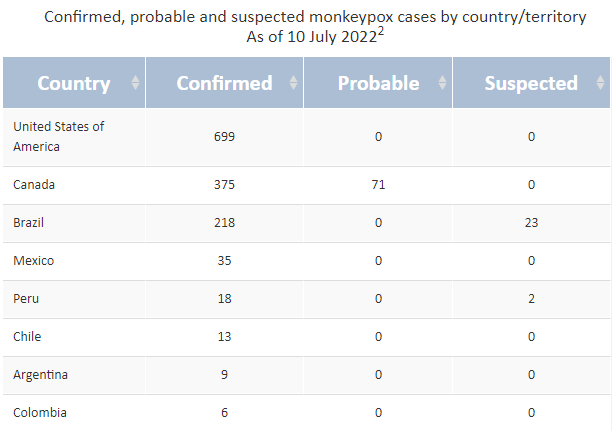Click Peru's suspected value 2
The image size is (612, 431).
tap(531, 299)
